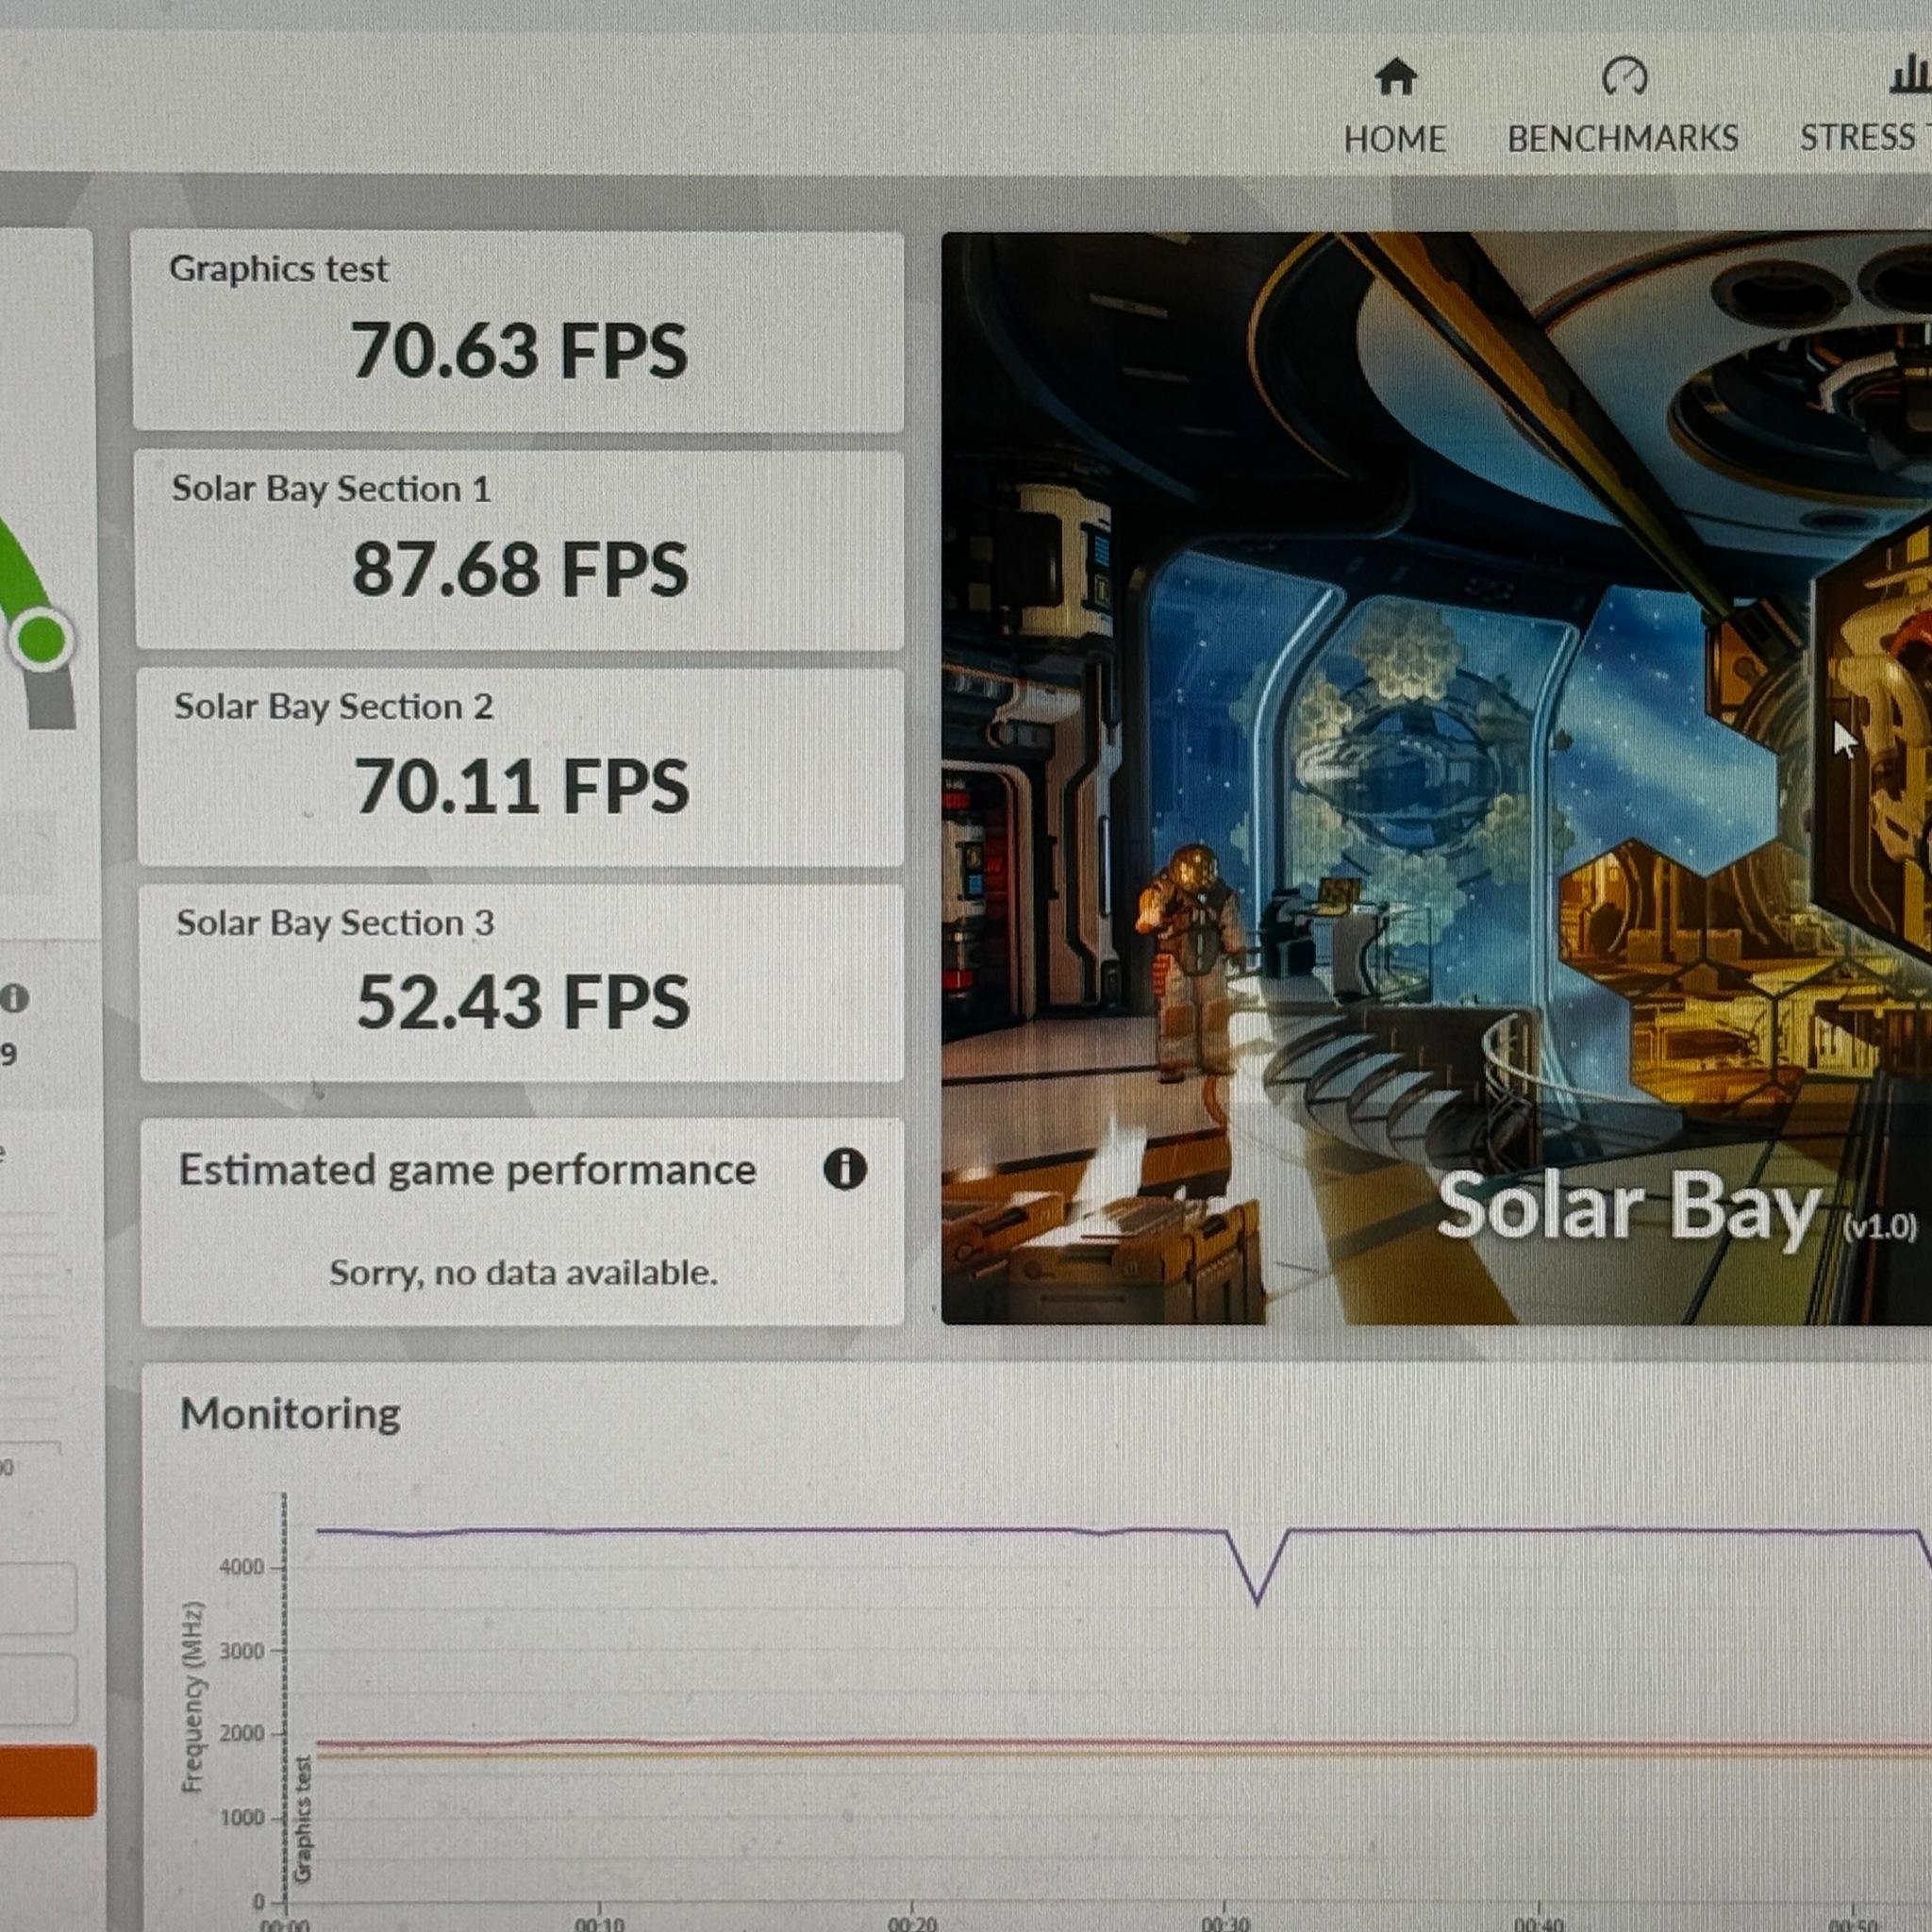
Task: Click the 4000 value on the frequency axis
Action: pyautogui.click(x=241, y=1567)
